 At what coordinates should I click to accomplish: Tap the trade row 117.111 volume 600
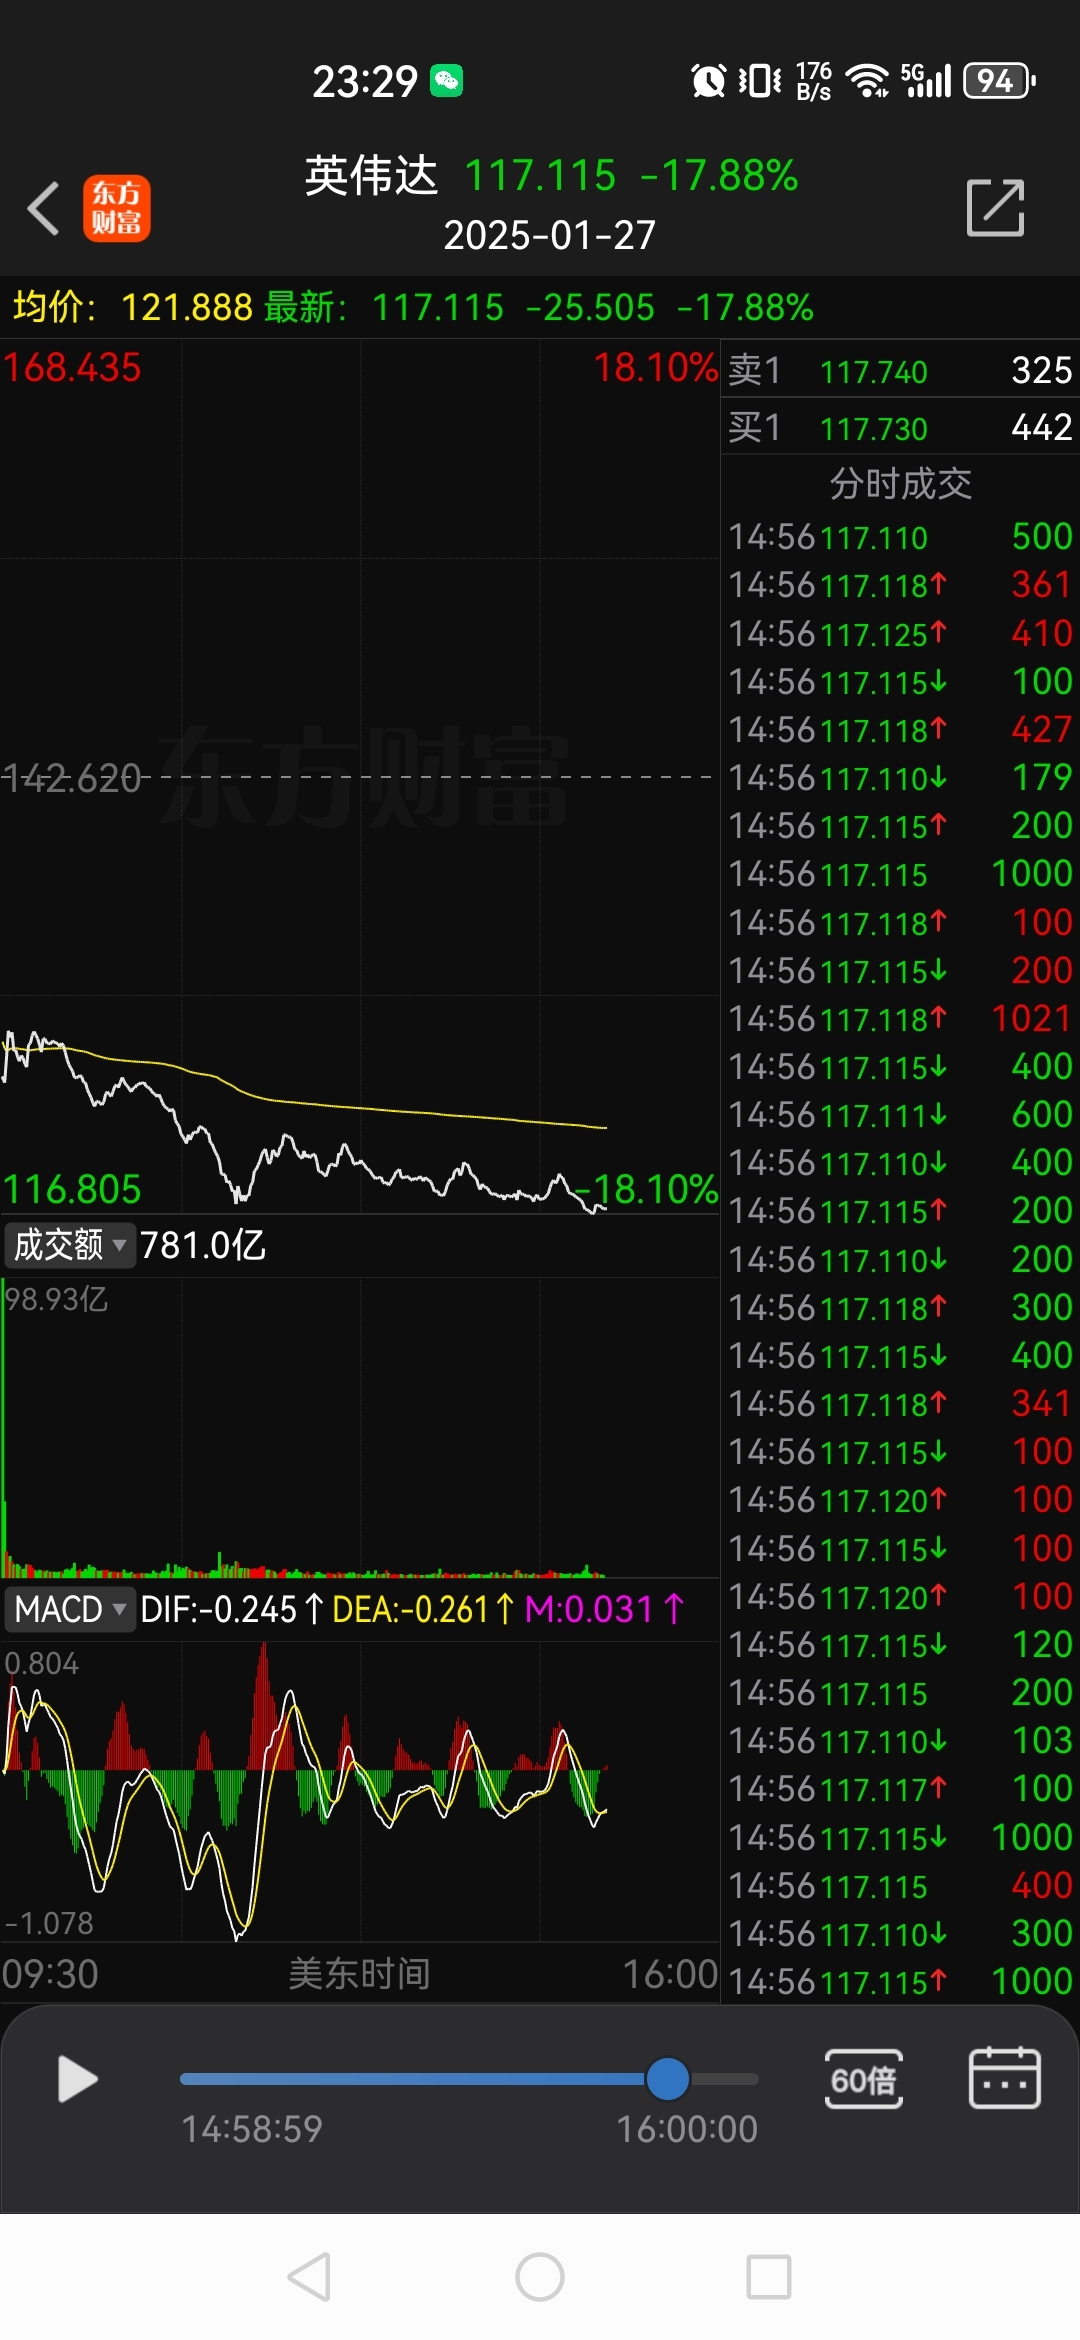tap(900, 1114)
